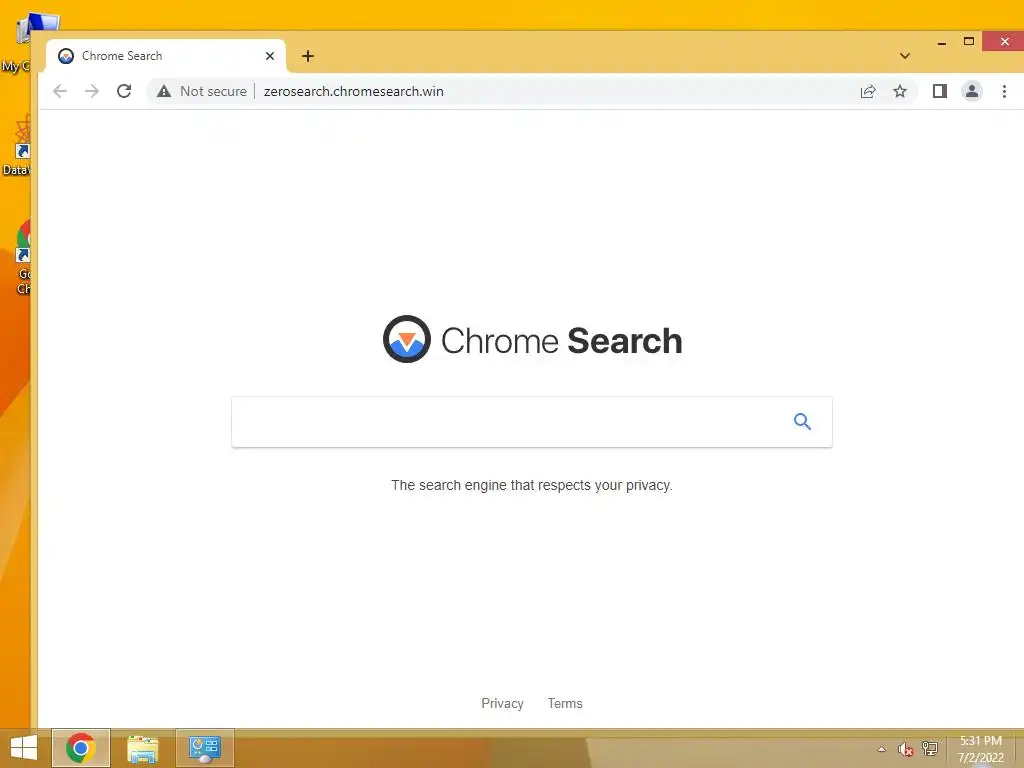The height and width of the screenshot is (768, 1024).
Task: Click the back navigation arrow
Action: click(59, 91)
